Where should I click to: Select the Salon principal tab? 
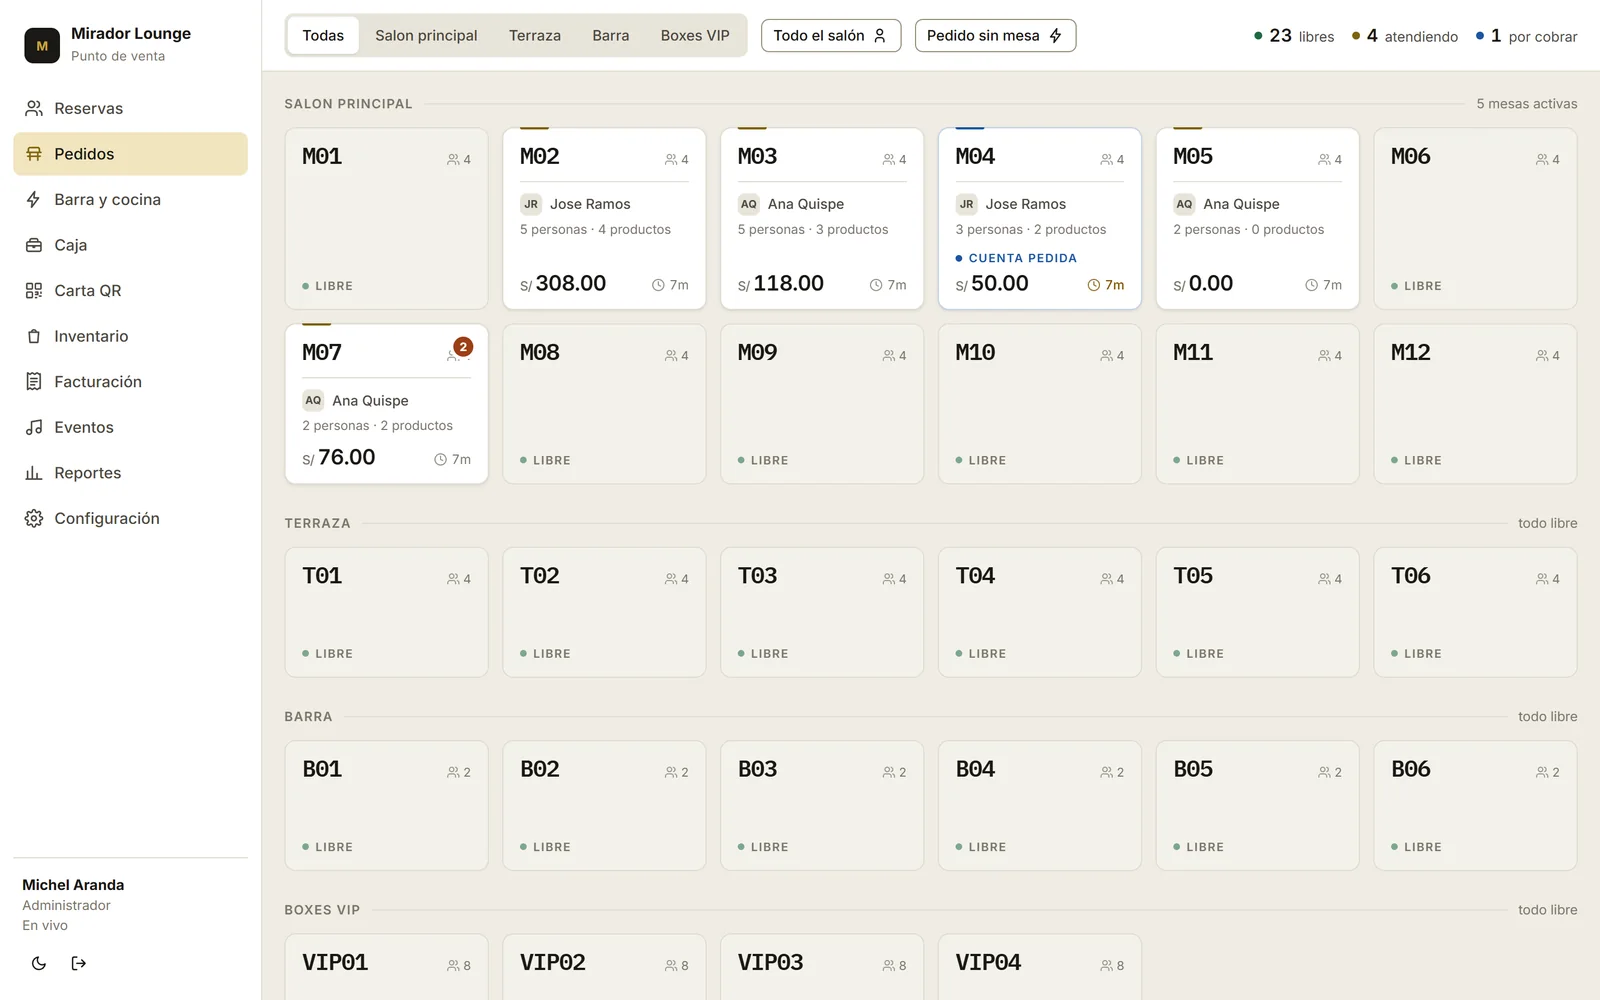pyautogui.click(x=426, y=36)
